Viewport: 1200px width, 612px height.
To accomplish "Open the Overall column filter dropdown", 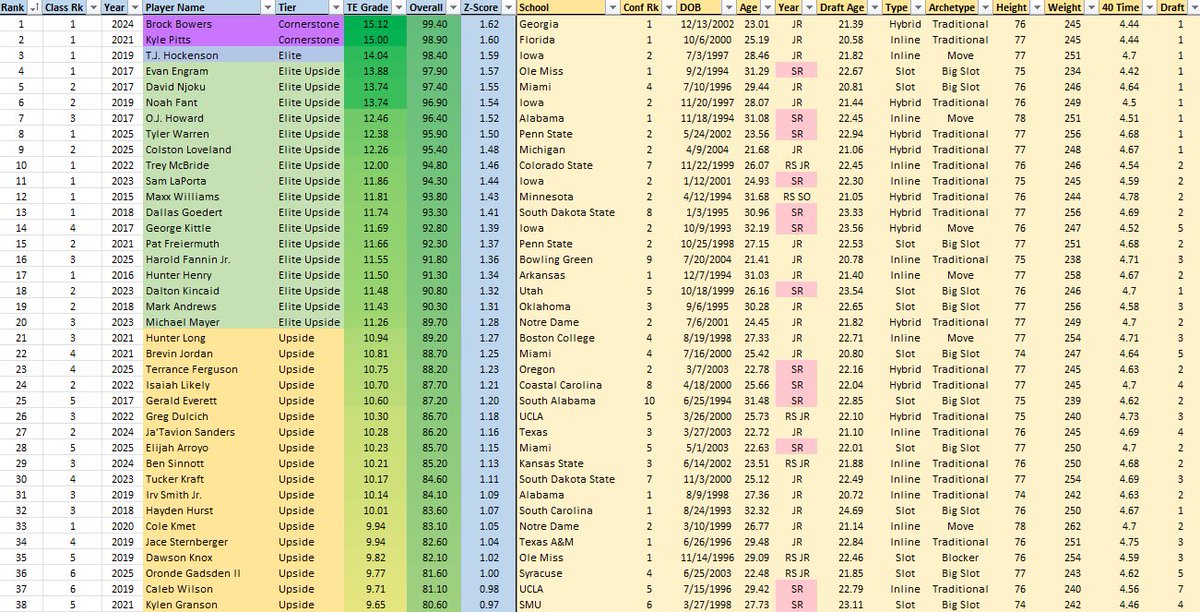I will [x=453, y=7].
